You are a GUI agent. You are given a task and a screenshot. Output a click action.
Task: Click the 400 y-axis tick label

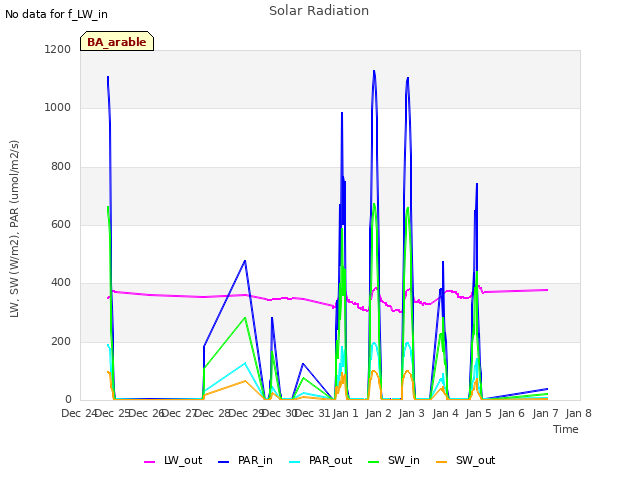61,283
